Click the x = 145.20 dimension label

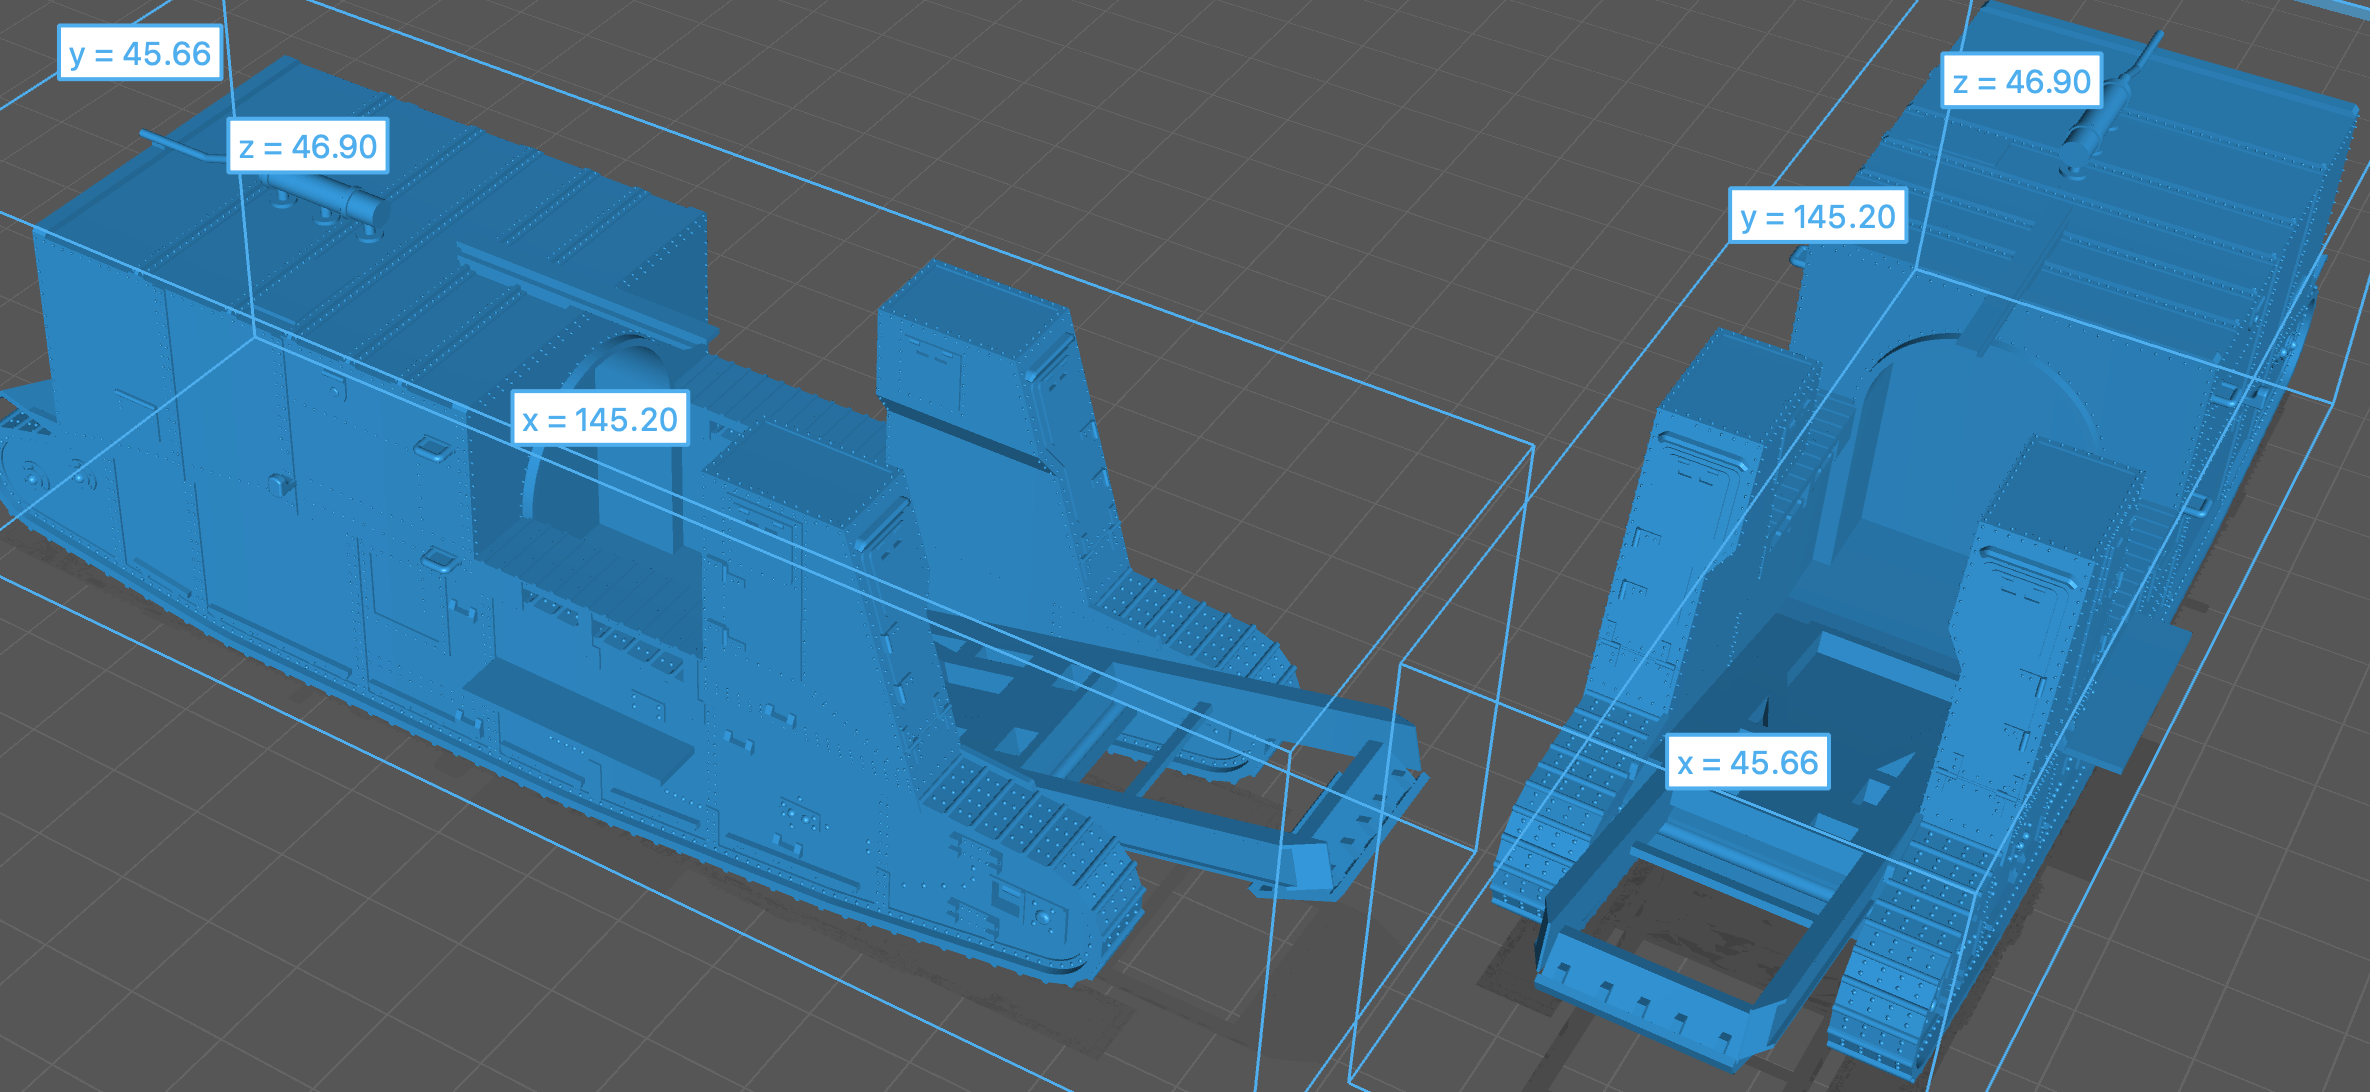[600, 419]
